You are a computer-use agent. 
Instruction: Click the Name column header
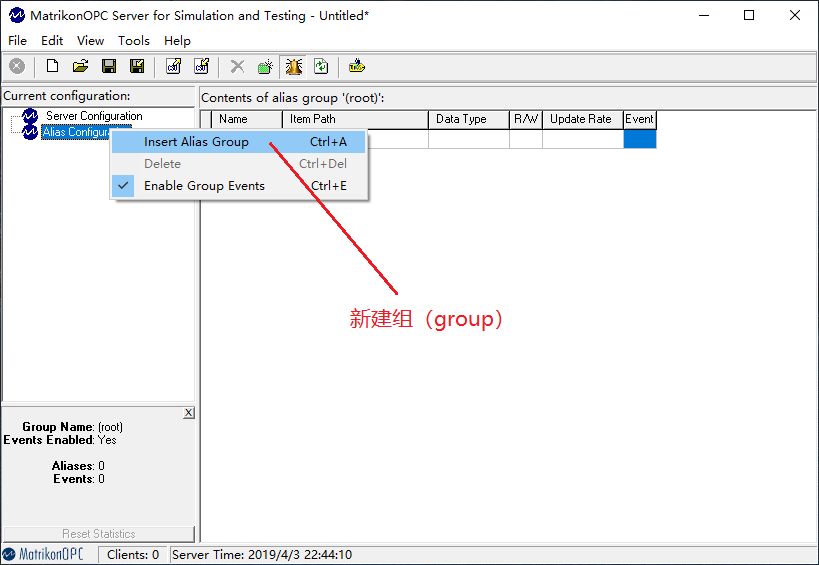[247, 119]
